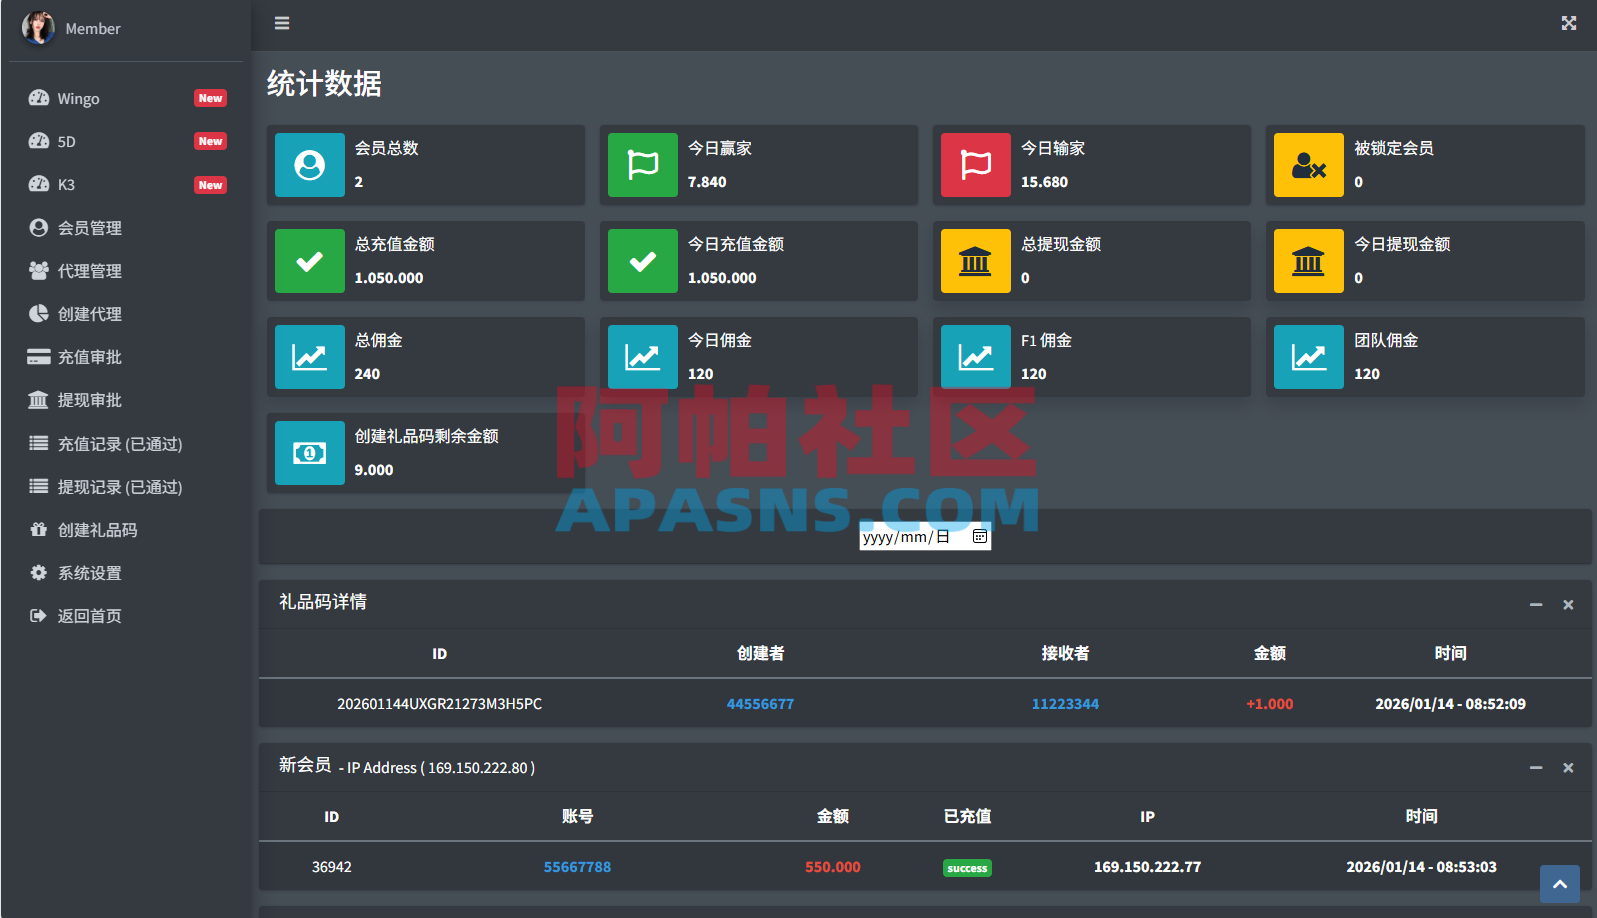The height and width of the screenshot is (918, 1597).
Task: Go to 会员管理 member management
Action: tap(126, 228)
